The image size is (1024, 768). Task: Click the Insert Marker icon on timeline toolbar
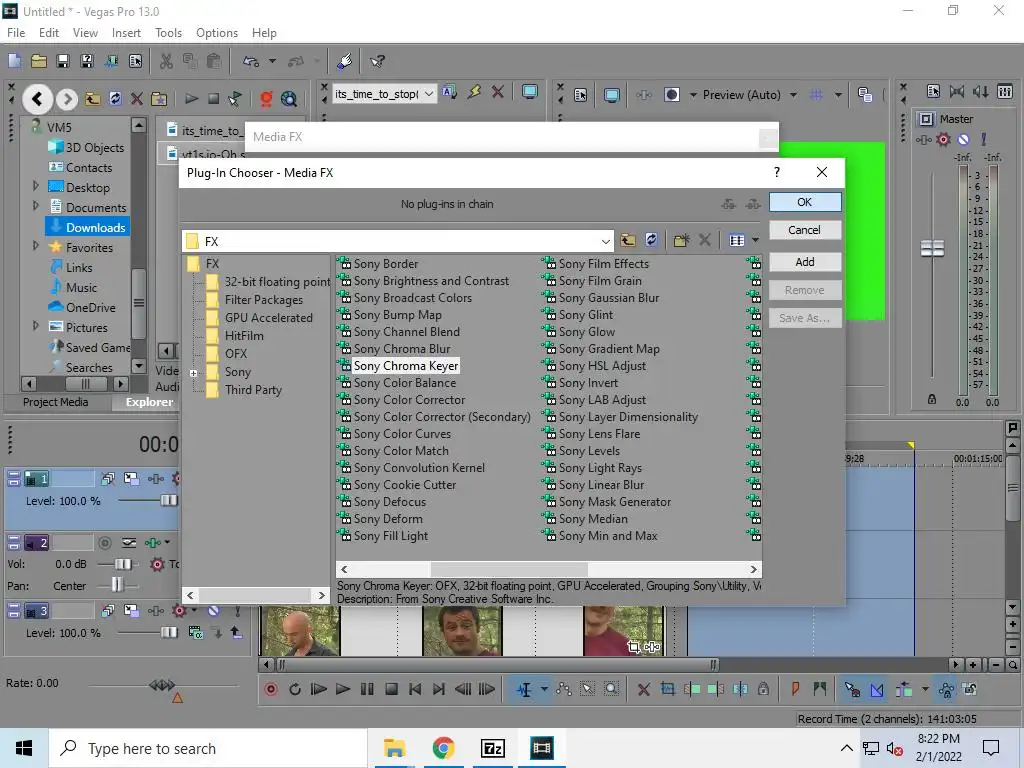(795, 689)
